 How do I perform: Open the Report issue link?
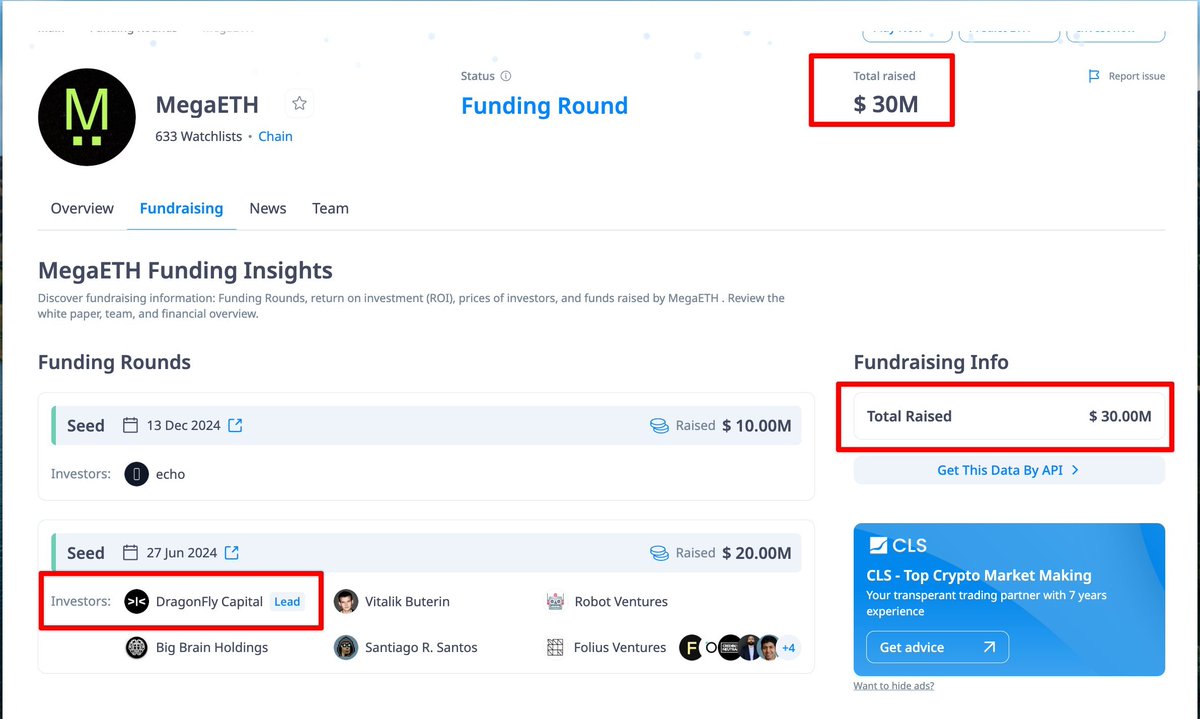1137,76
